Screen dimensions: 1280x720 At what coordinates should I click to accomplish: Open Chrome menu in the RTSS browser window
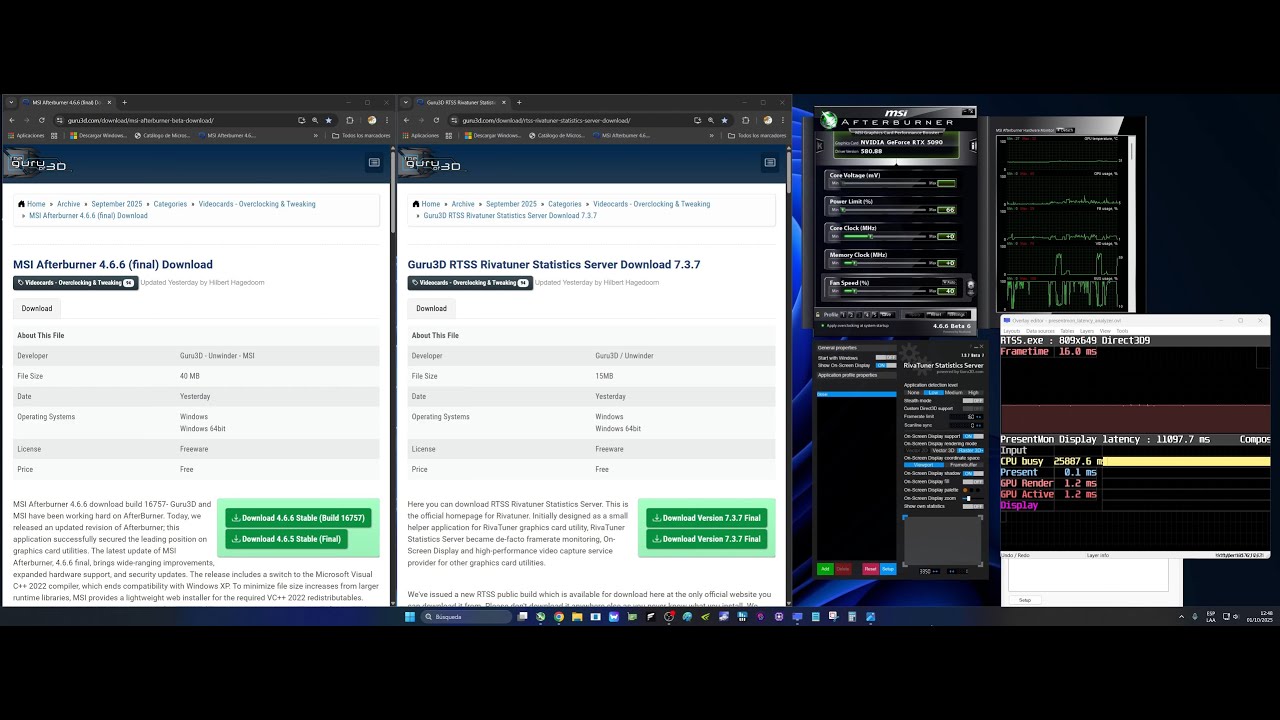tap(782, 120)
